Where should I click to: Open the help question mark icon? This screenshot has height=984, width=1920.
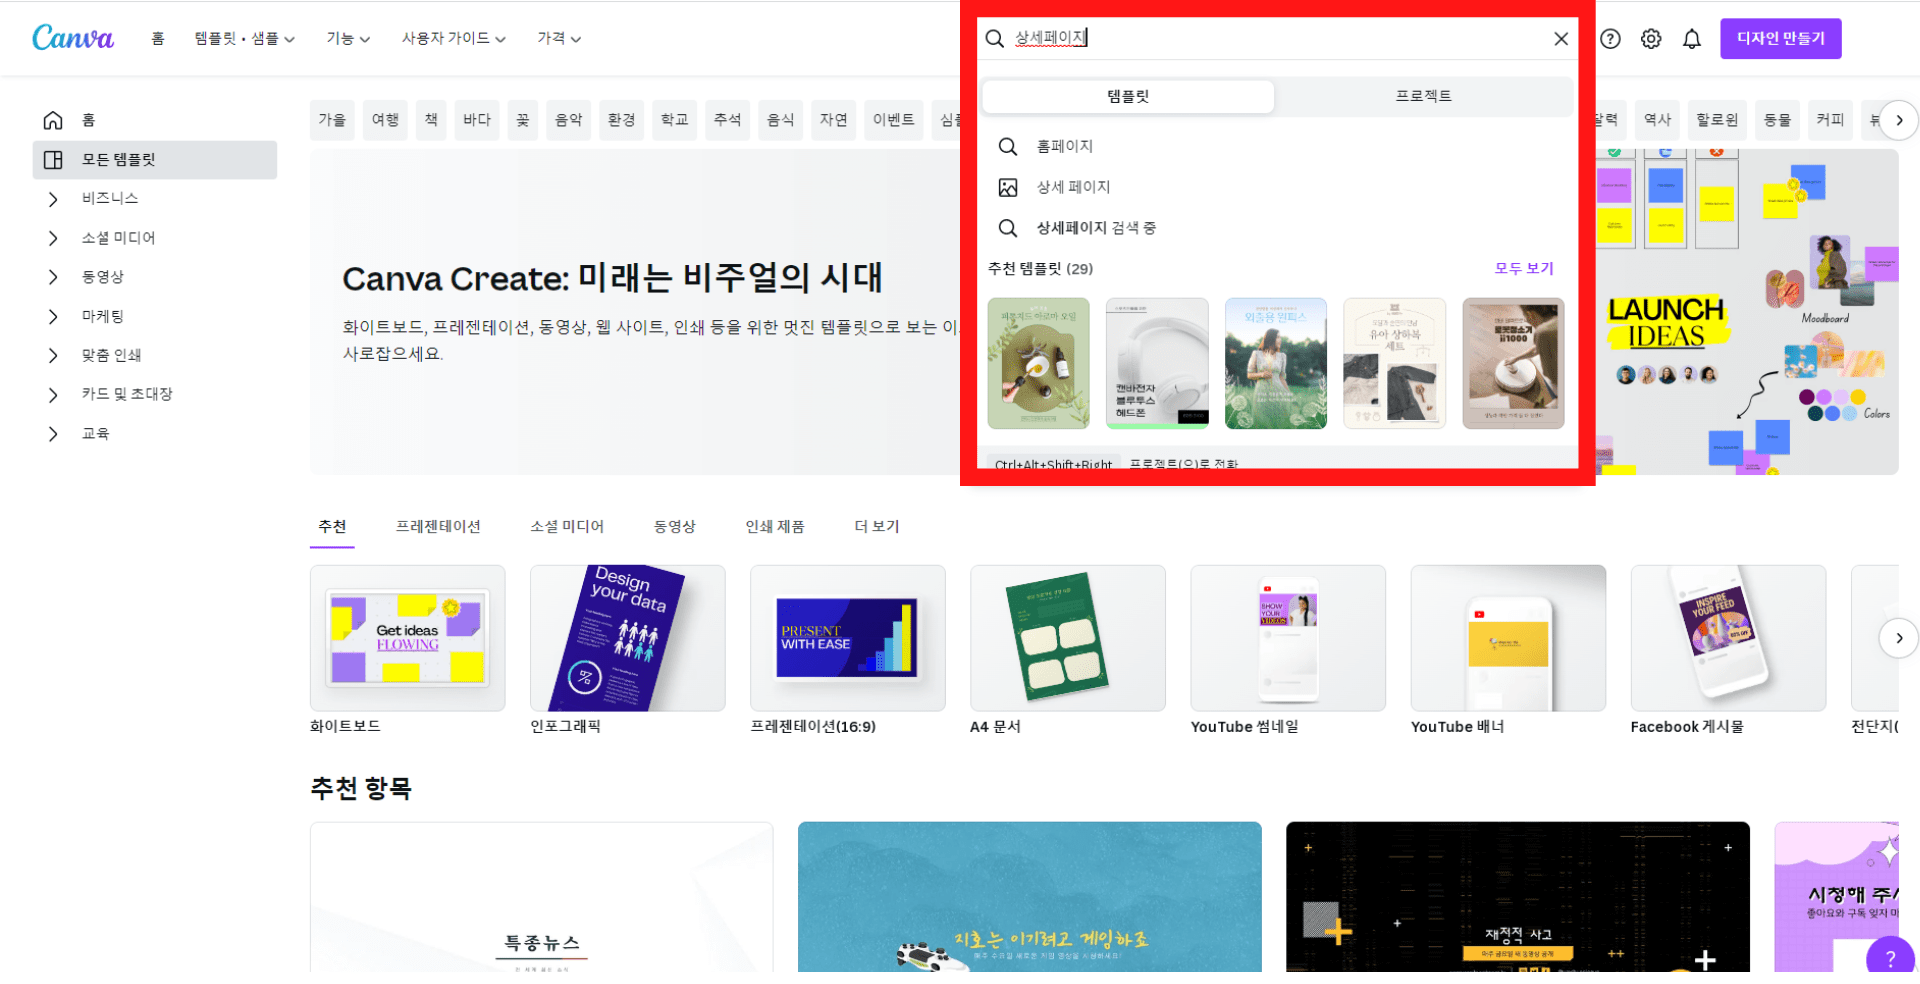[x=1610, y=39]
